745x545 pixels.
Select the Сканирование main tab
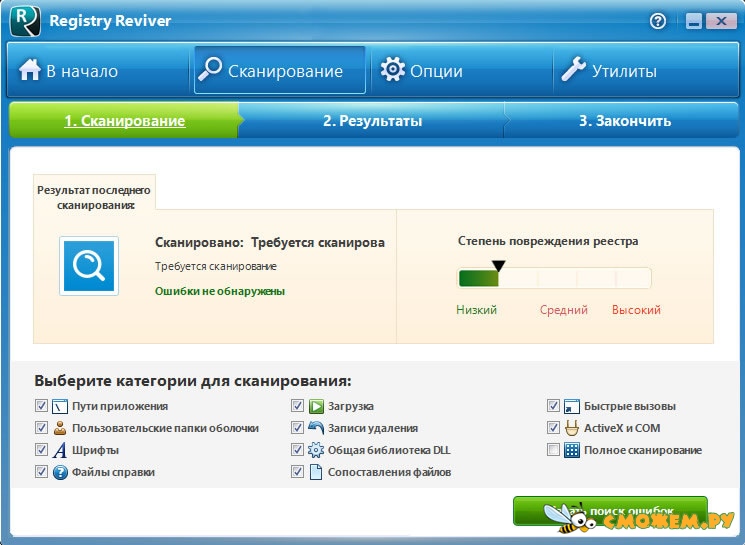point(280,70)
